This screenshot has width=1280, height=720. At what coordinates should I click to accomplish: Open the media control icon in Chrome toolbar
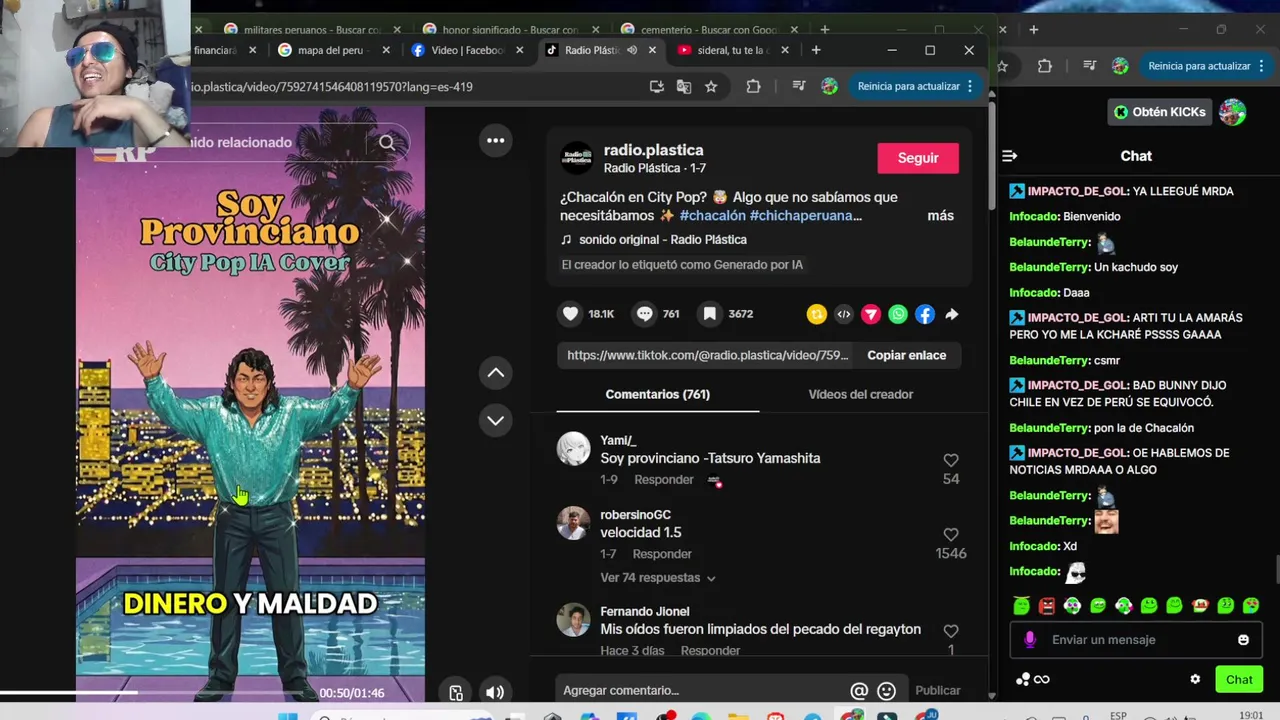coord(799,87)
